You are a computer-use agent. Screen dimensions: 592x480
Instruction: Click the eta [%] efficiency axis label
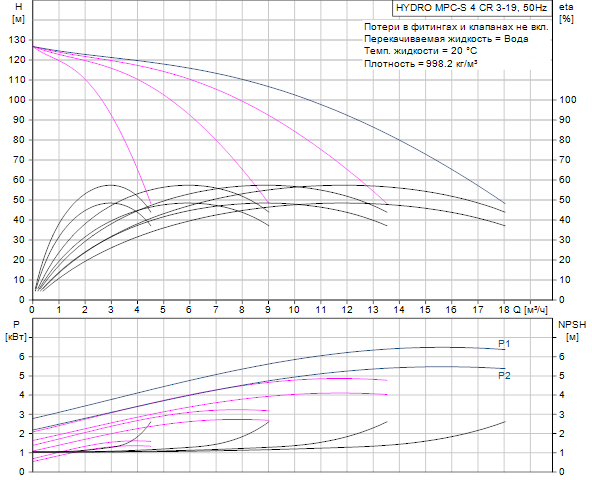click(x=566, y=12)
